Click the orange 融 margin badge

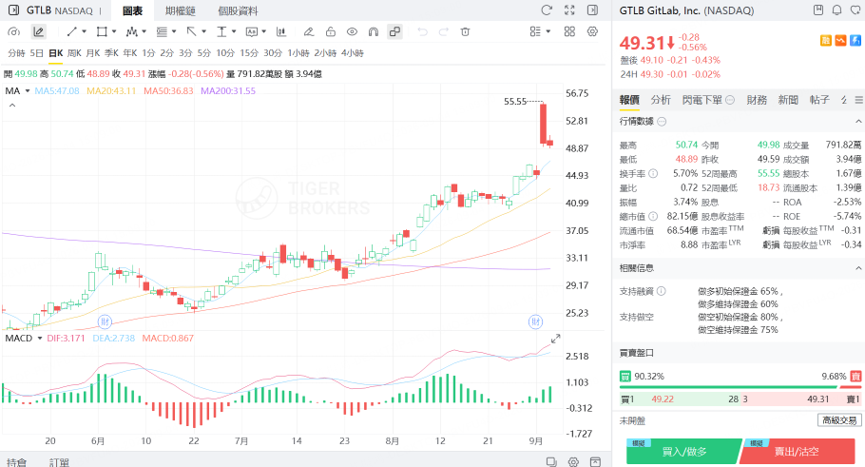point(826,40)
